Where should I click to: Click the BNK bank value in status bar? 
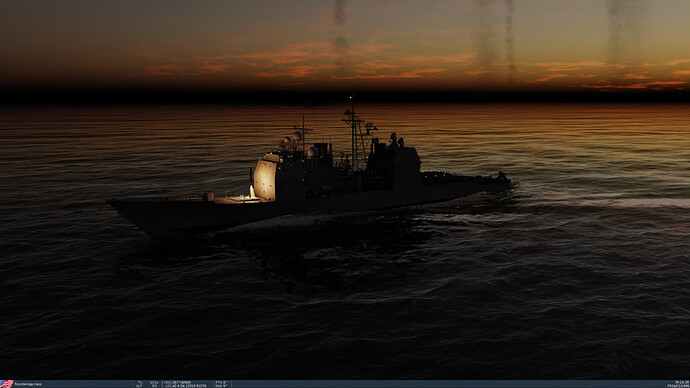point(221,386)
